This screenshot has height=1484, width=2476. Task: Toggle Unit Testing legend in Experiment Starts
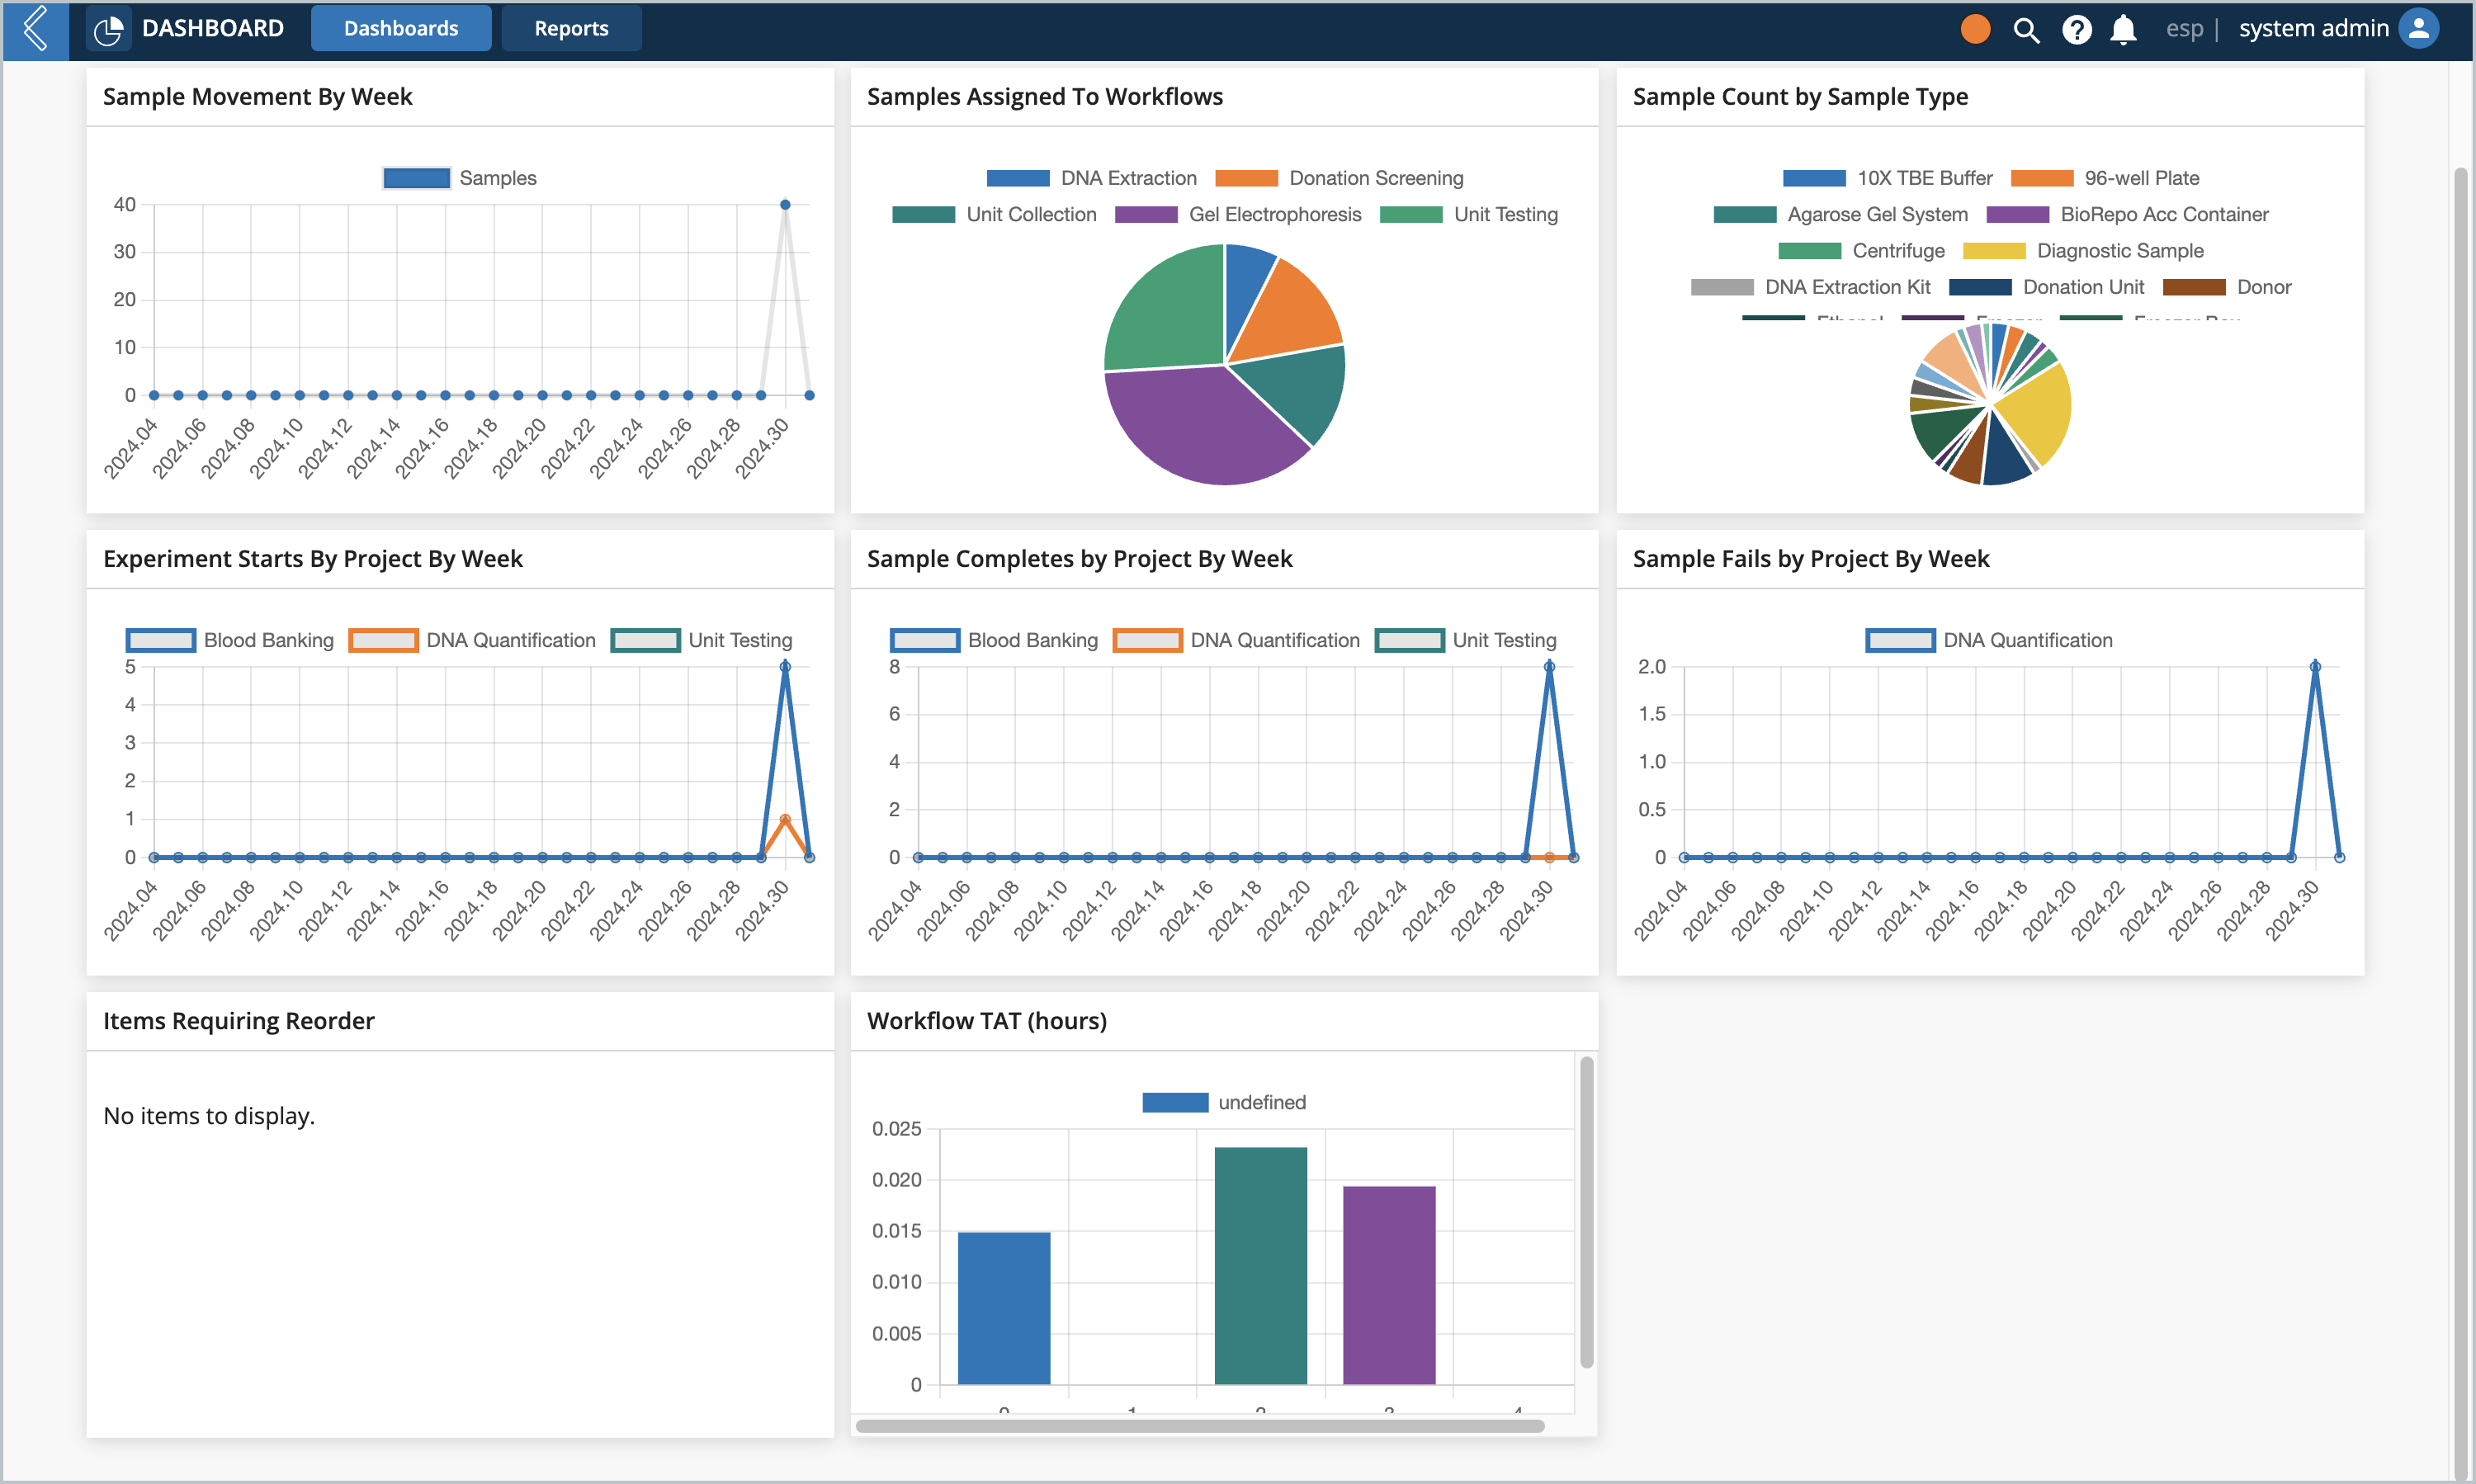point(701,641)
